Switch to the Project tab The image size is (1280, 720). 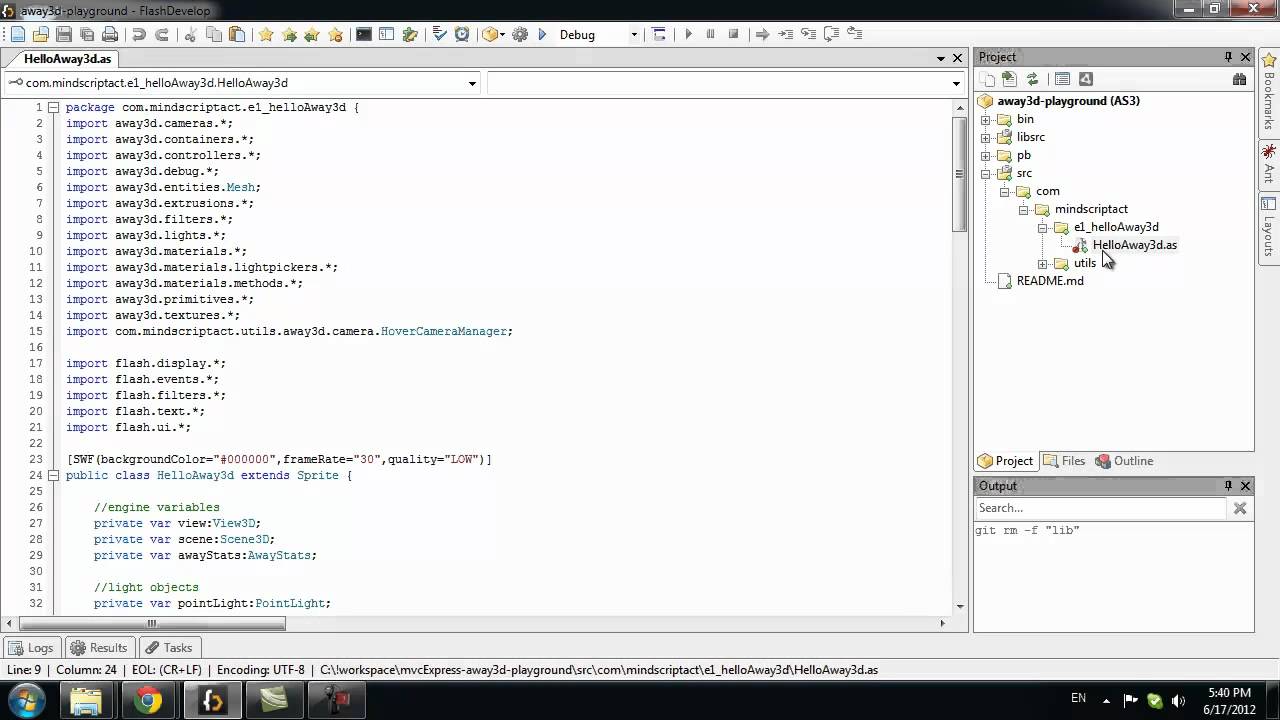1006,461
